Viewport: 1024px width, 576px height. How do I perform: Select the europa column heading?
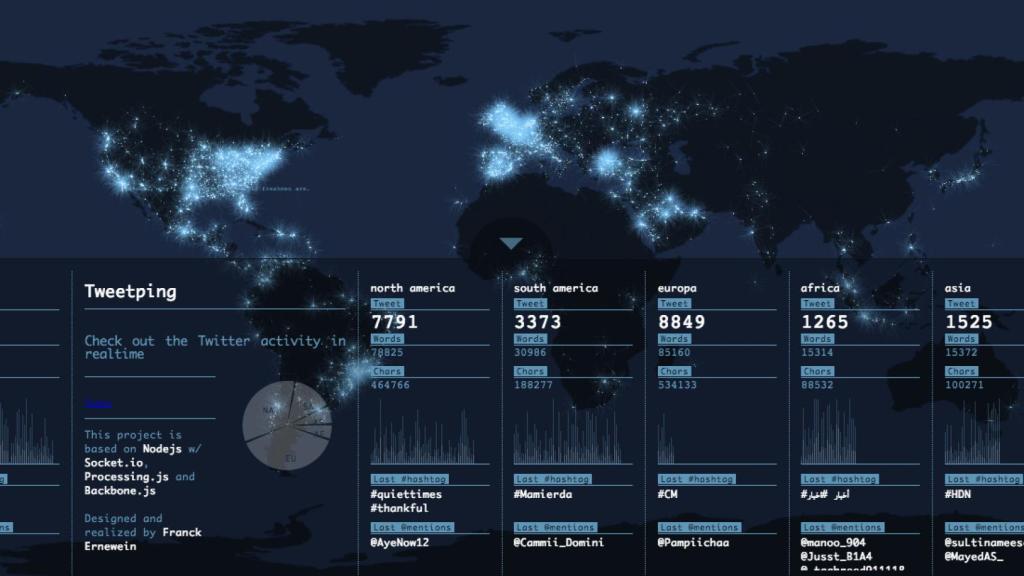[677, 288]
